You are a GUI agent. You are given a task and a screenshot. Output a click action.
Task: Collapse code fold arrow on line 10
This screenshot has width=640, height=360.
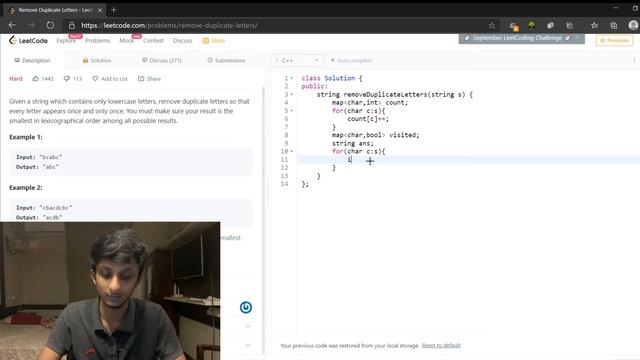pyautogui.click(x=292, y=151)
